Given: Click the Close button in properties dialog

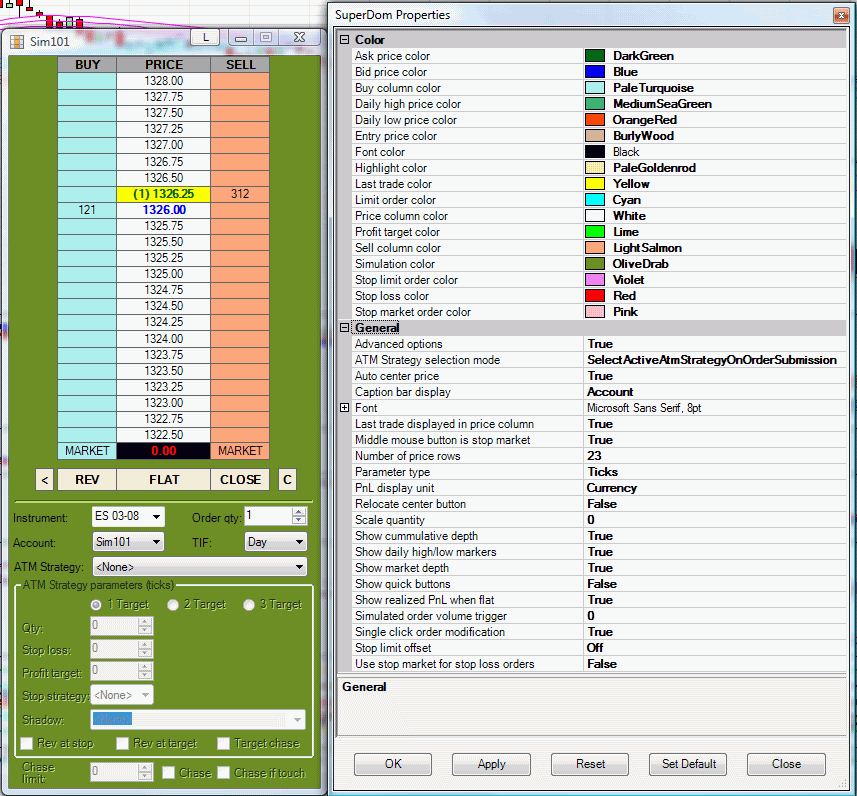Looking at the screenshot, I should (786, 764).
